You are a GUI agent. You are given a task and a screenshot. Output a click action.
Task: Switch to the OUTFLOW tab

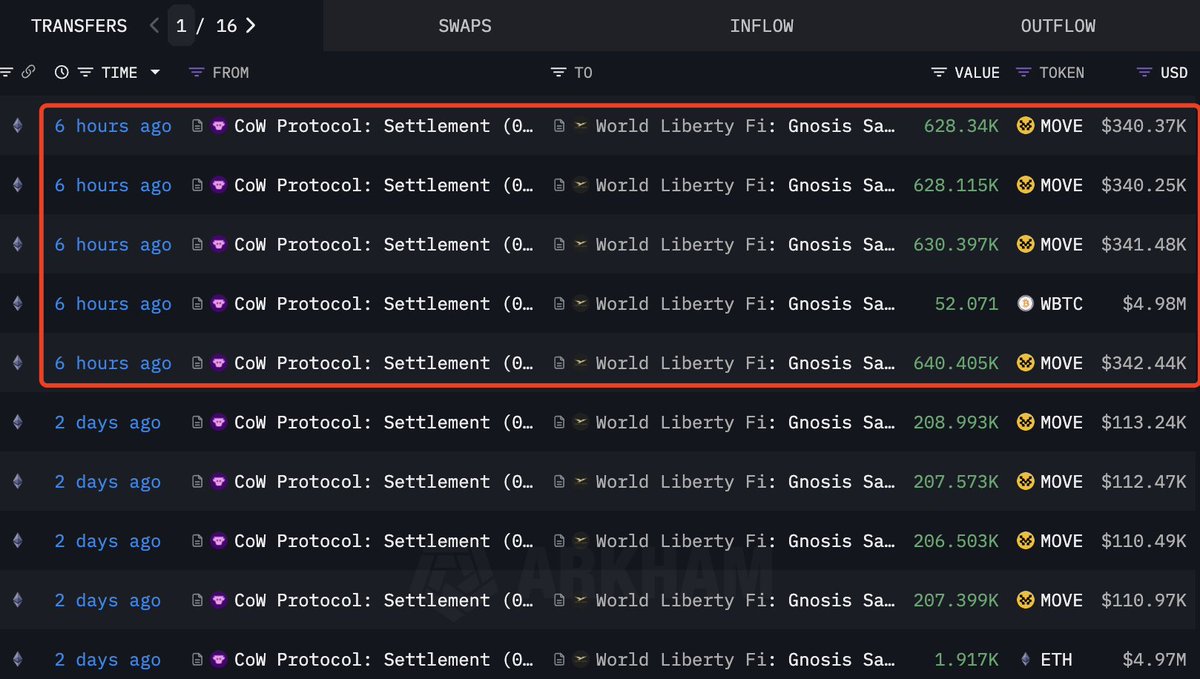pos(1058,26)
